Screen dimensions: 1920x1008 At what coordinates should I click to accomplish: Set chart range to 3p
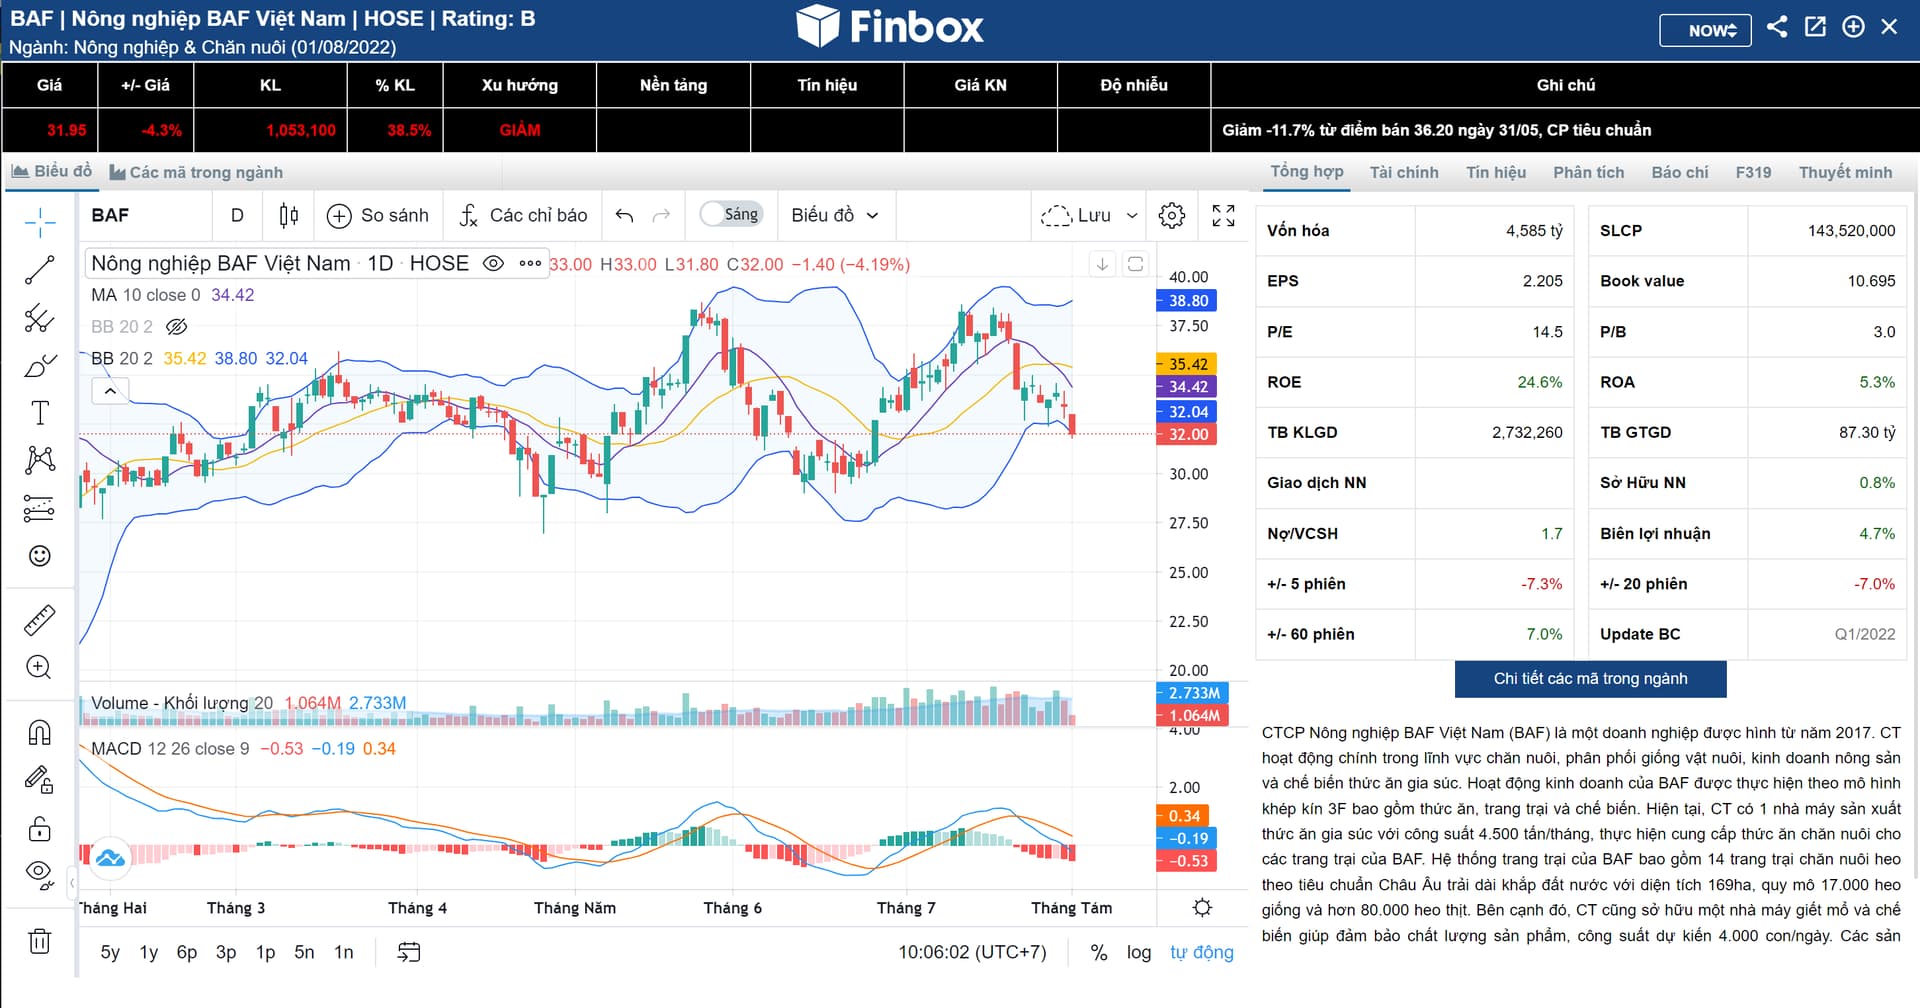click(x=226, y=952)
